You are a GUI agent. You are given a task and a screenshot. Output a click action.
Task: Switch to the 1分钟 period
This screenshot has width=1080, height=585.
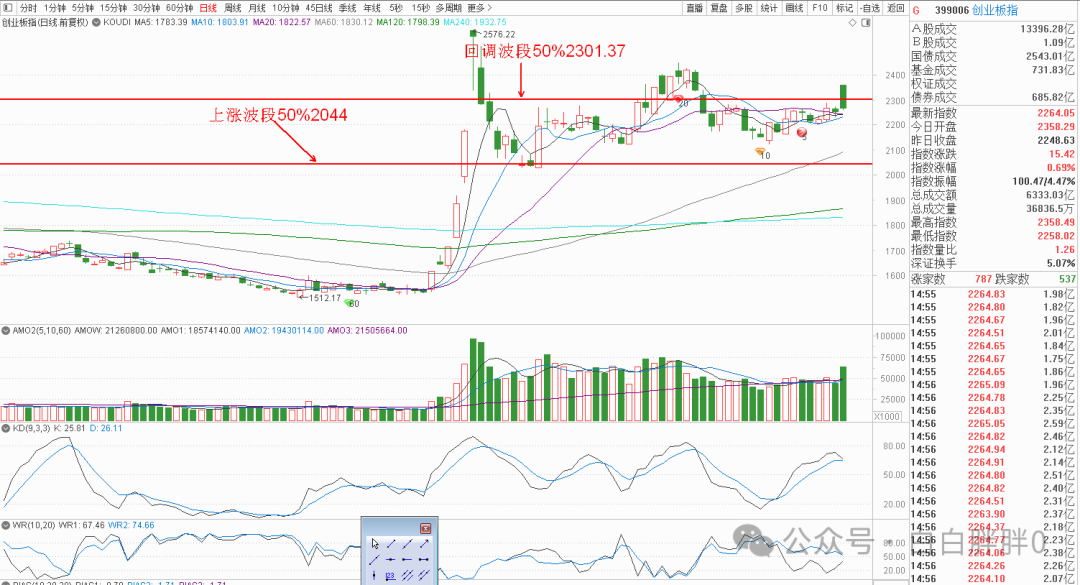coord(54,8)
